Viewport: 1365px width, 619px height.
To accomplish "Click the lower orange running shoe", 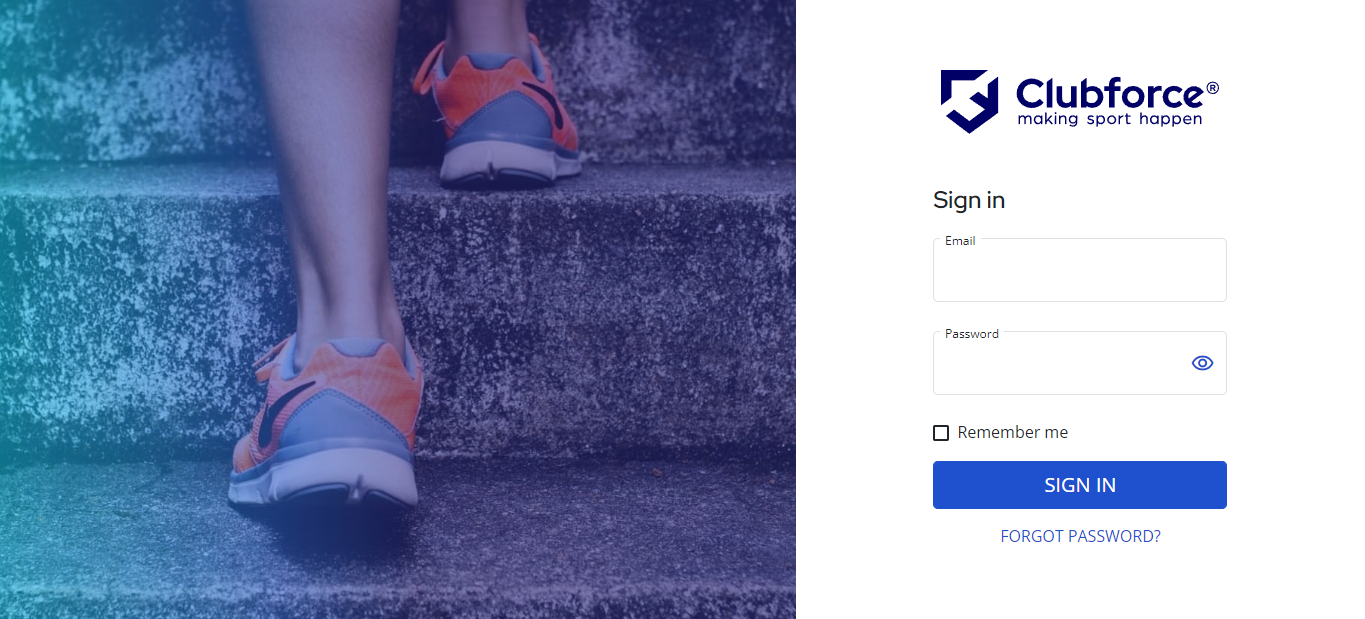I will click(325, 425).
